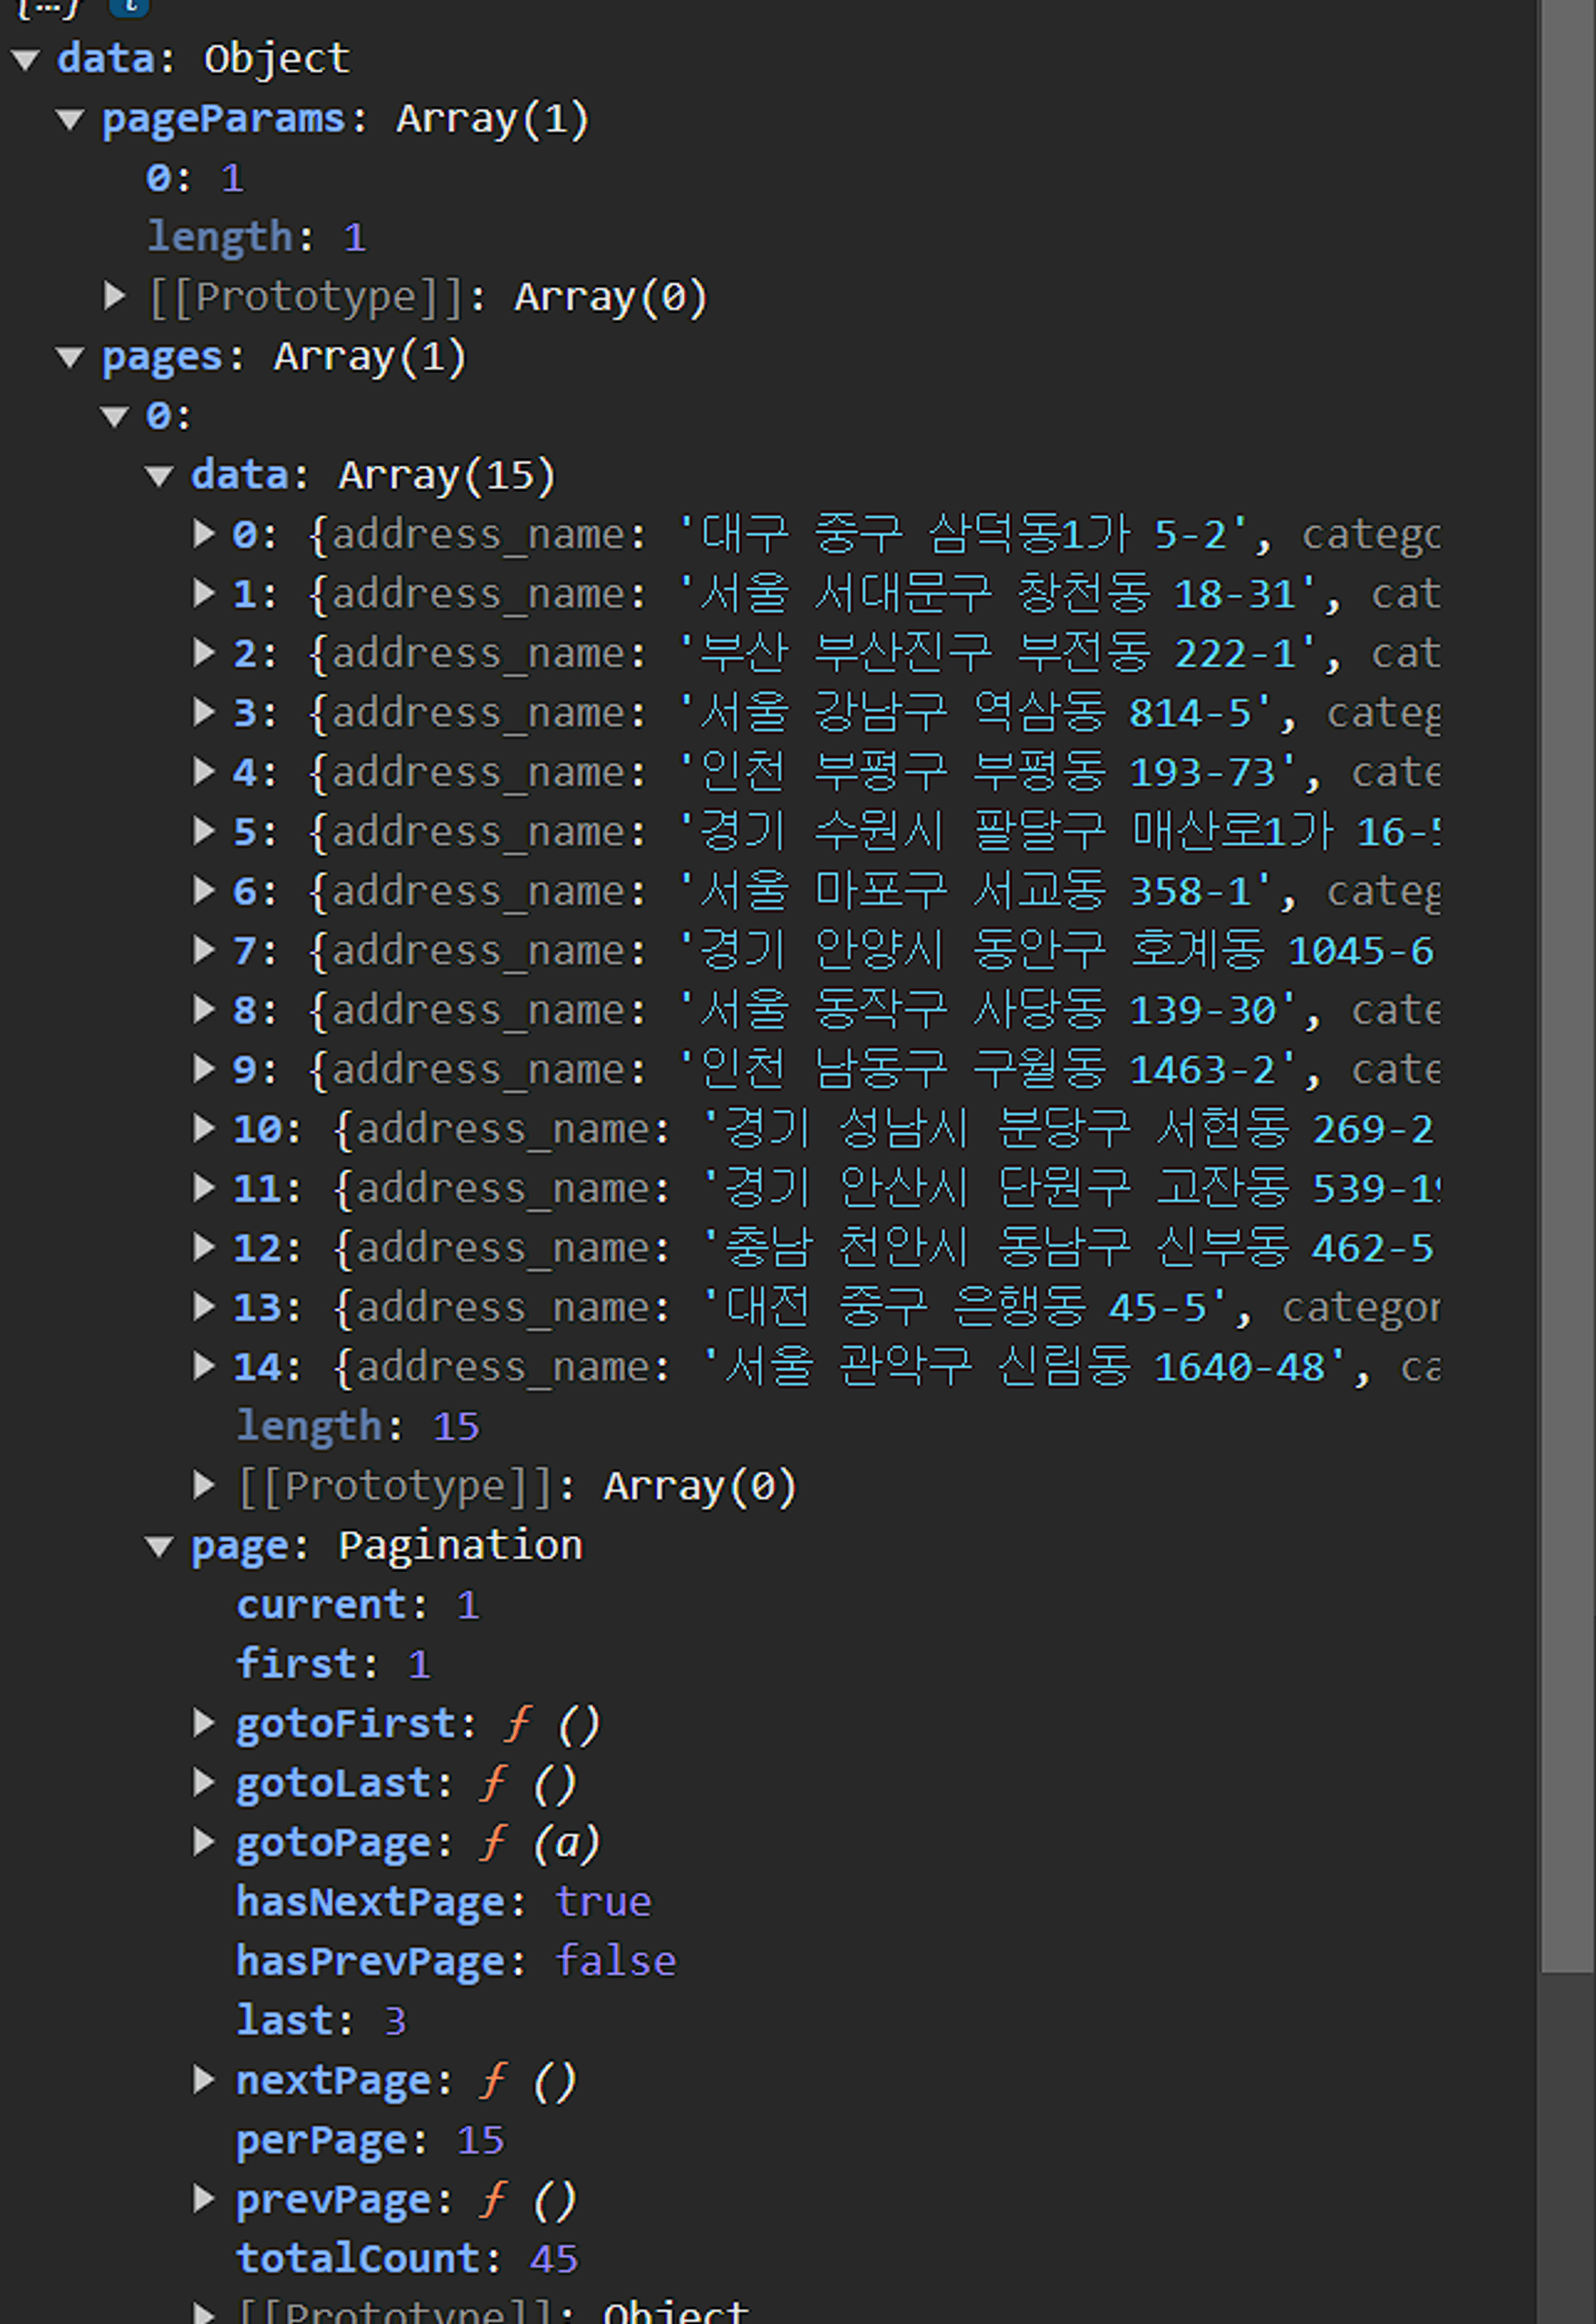This screenshot has width=1596, height=2324.
Task: Expand item 6 '서울 마포구 서교동 358-1'
Action: pos(204,891)
